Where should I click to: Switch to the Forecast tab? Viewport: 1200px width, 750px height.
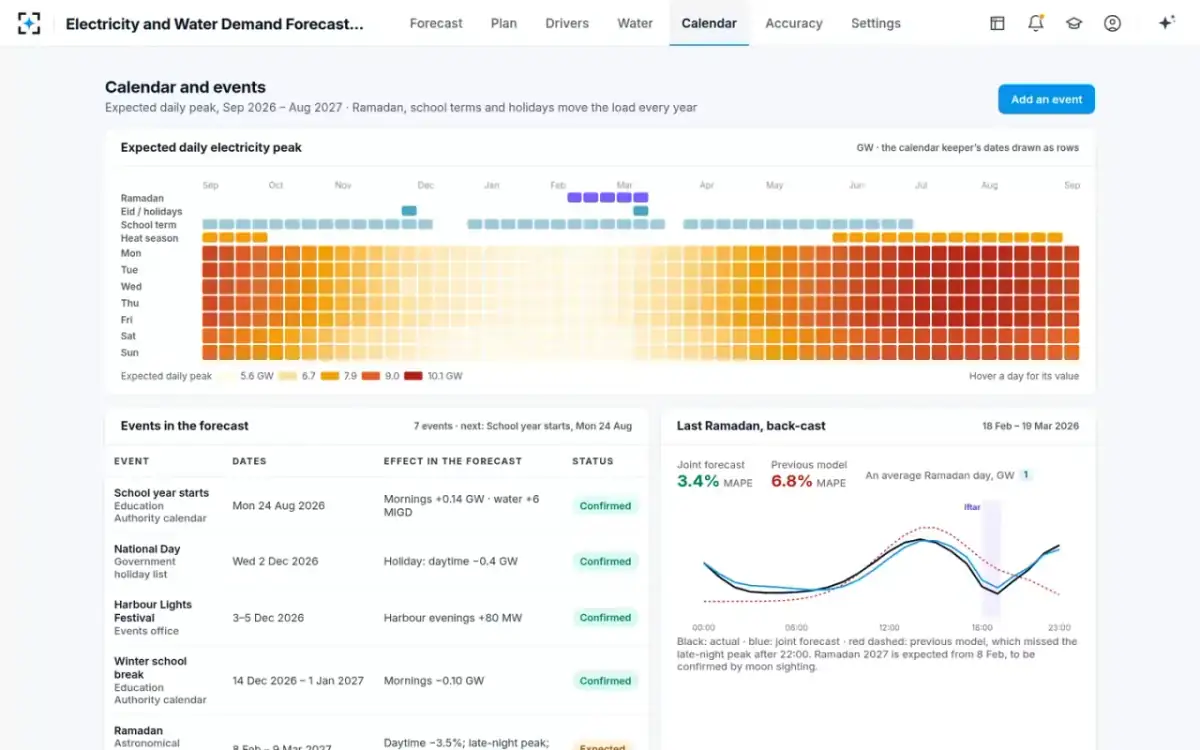(x=436, y=23)
